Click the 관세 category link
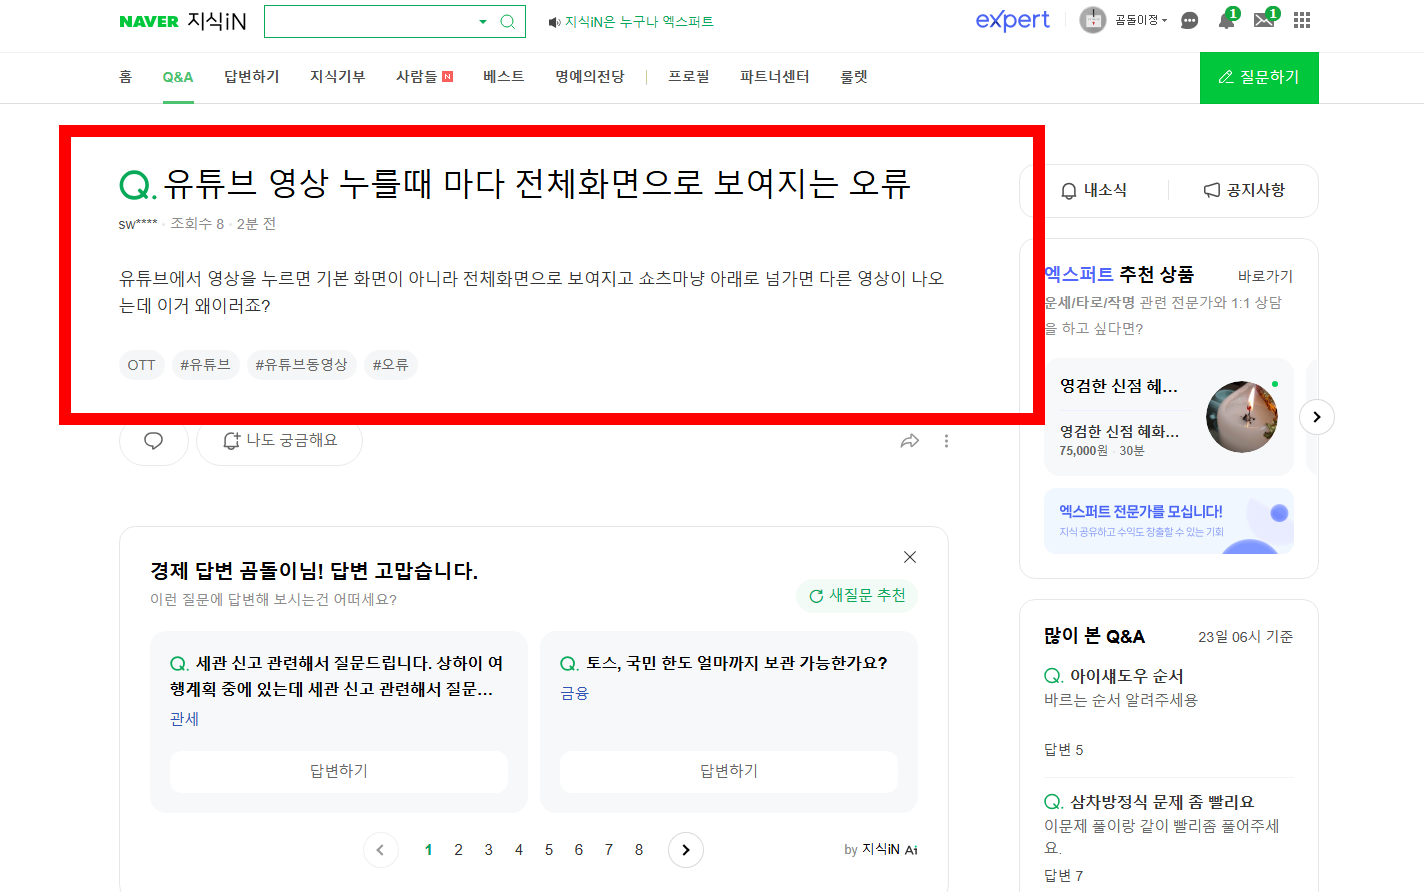 point(185,719)
